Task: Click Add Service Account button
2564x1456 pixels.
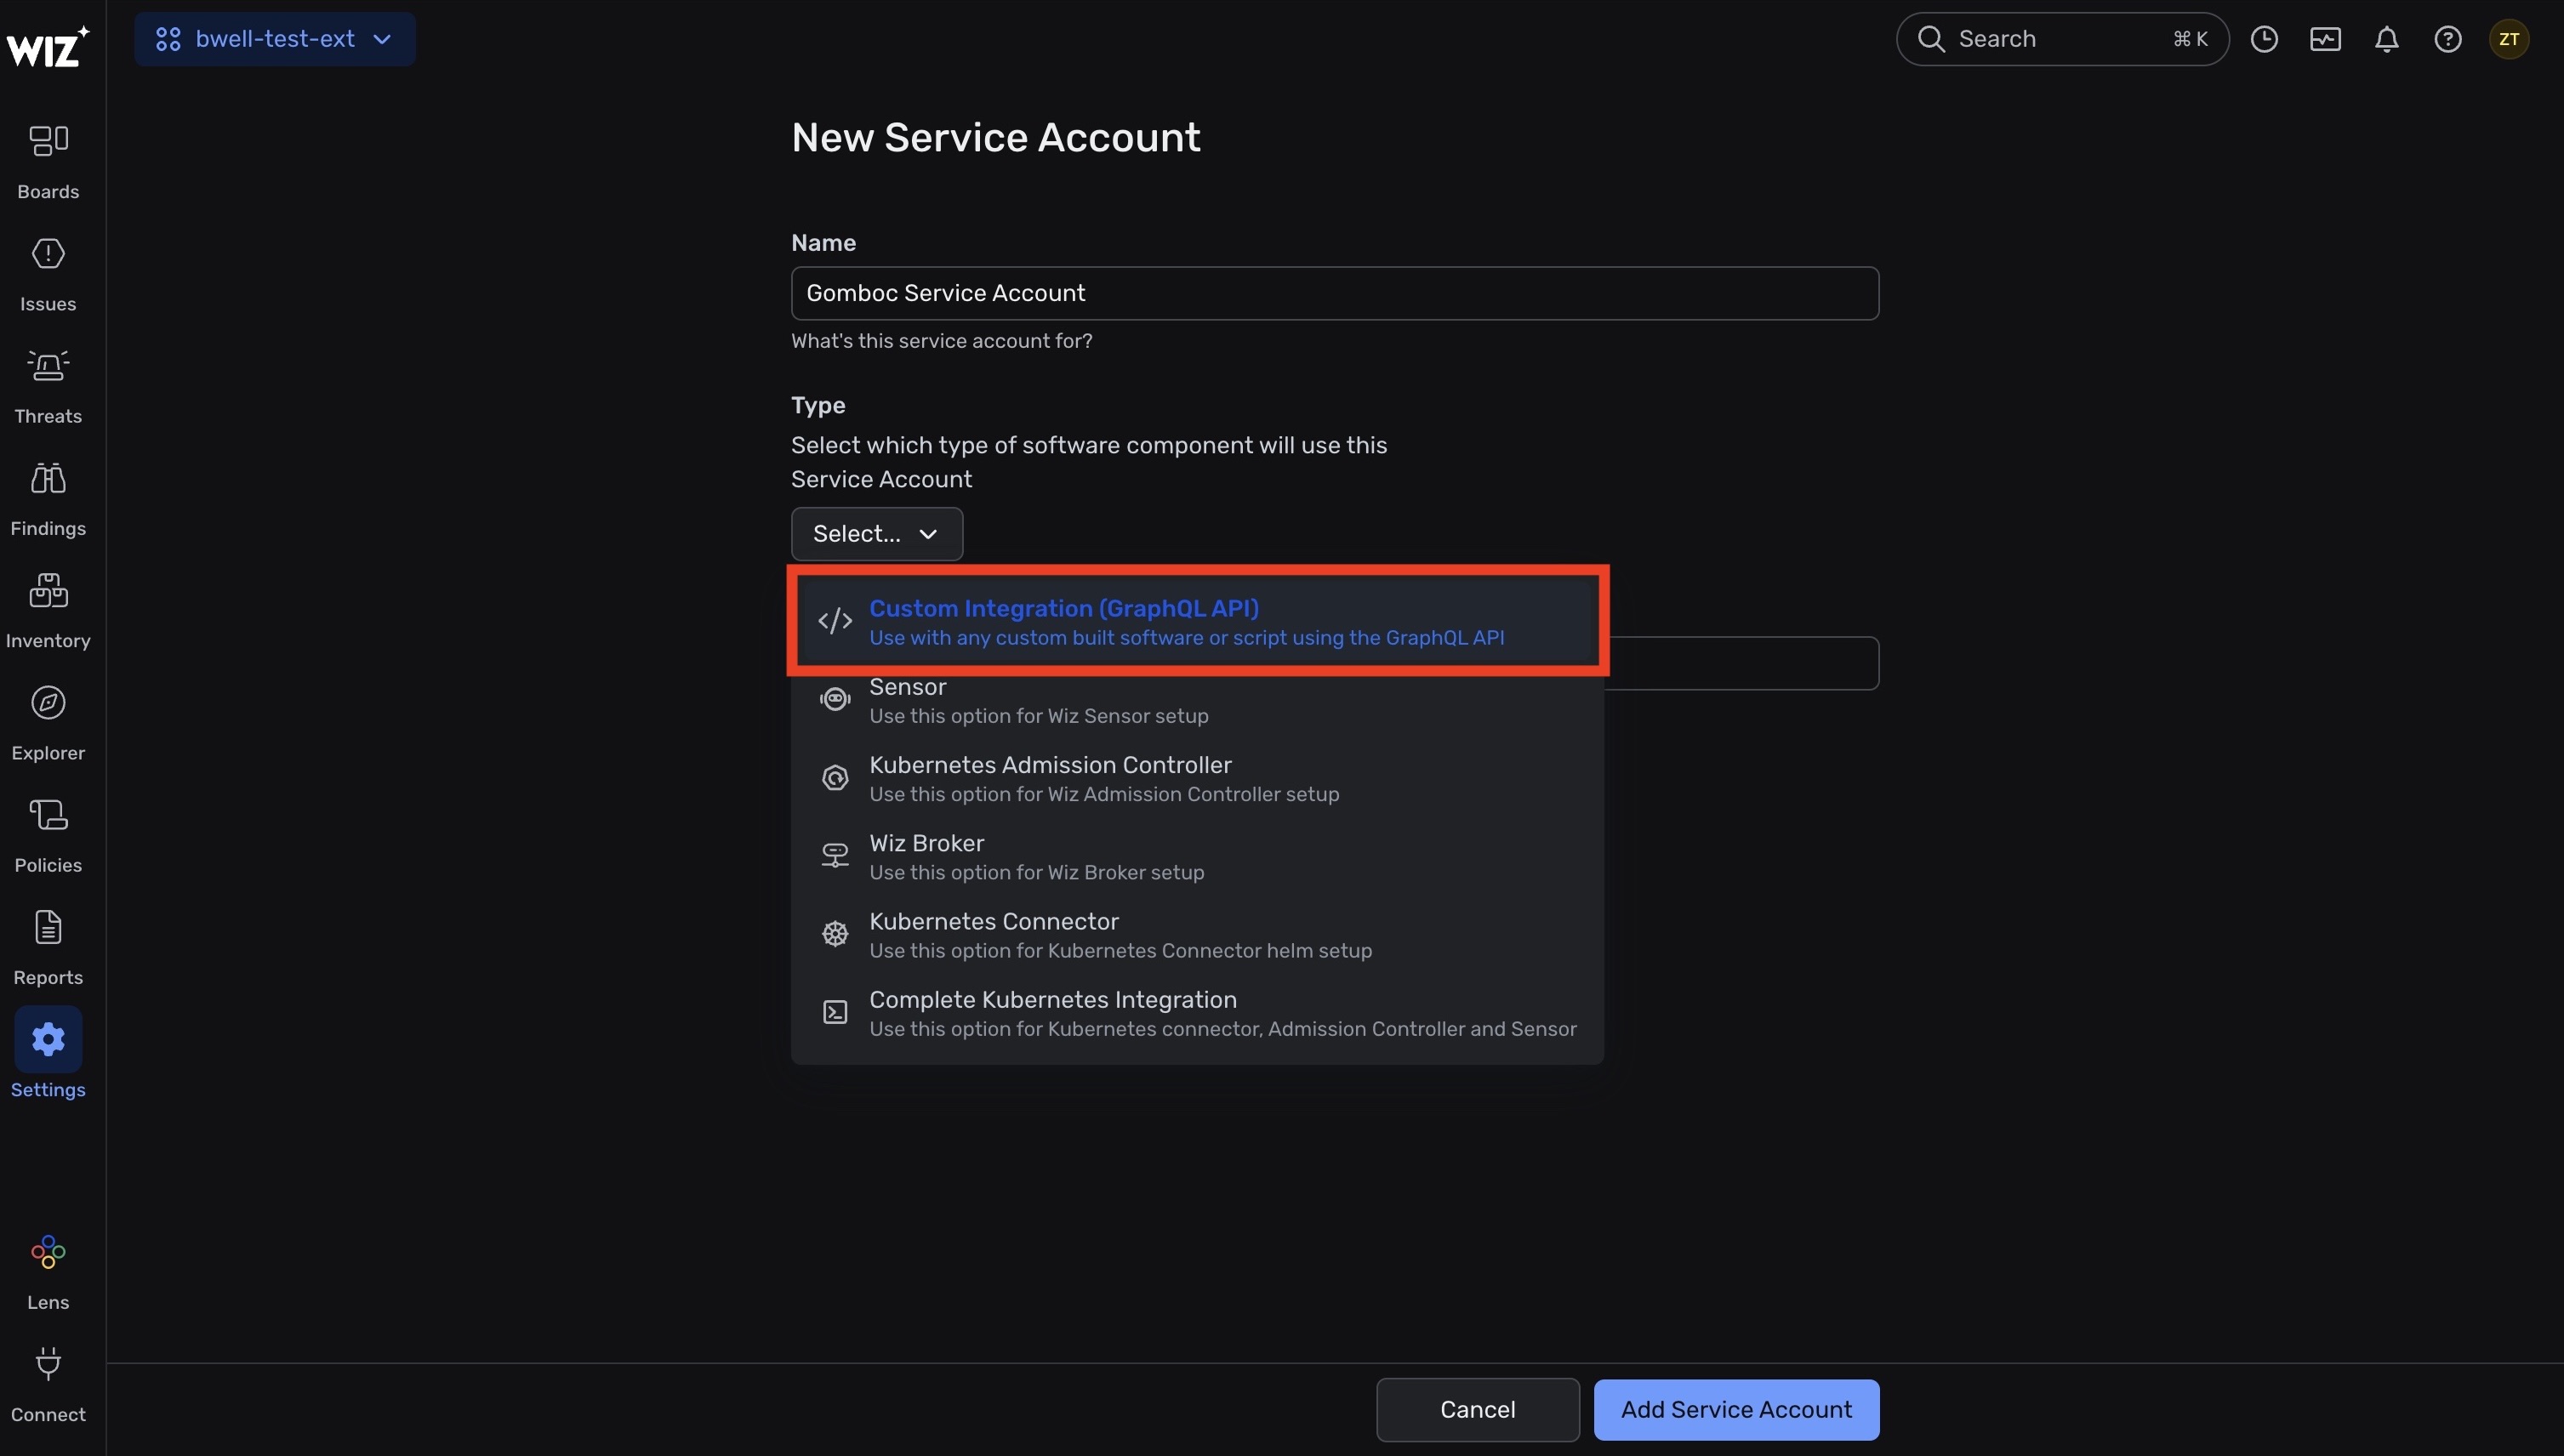Action: click(1736, 1409)
